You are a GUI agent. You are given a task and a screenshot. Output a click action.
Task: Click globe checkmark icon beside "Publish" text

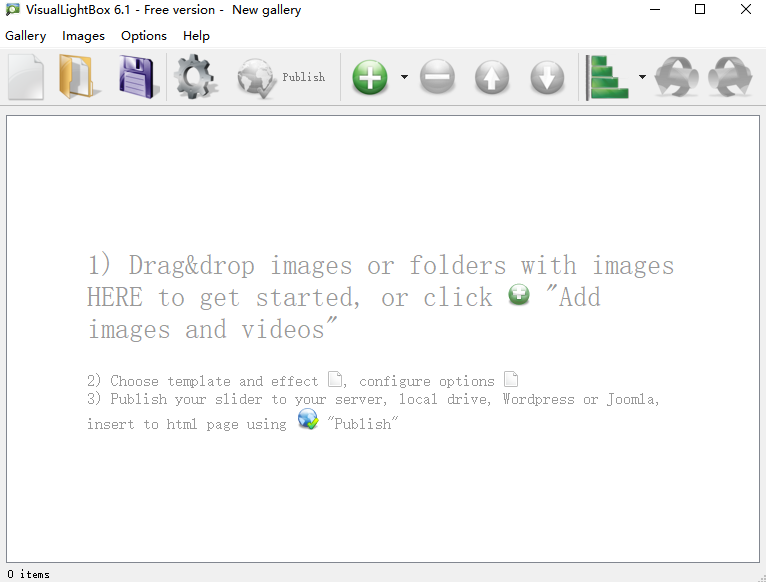point(308,419)
